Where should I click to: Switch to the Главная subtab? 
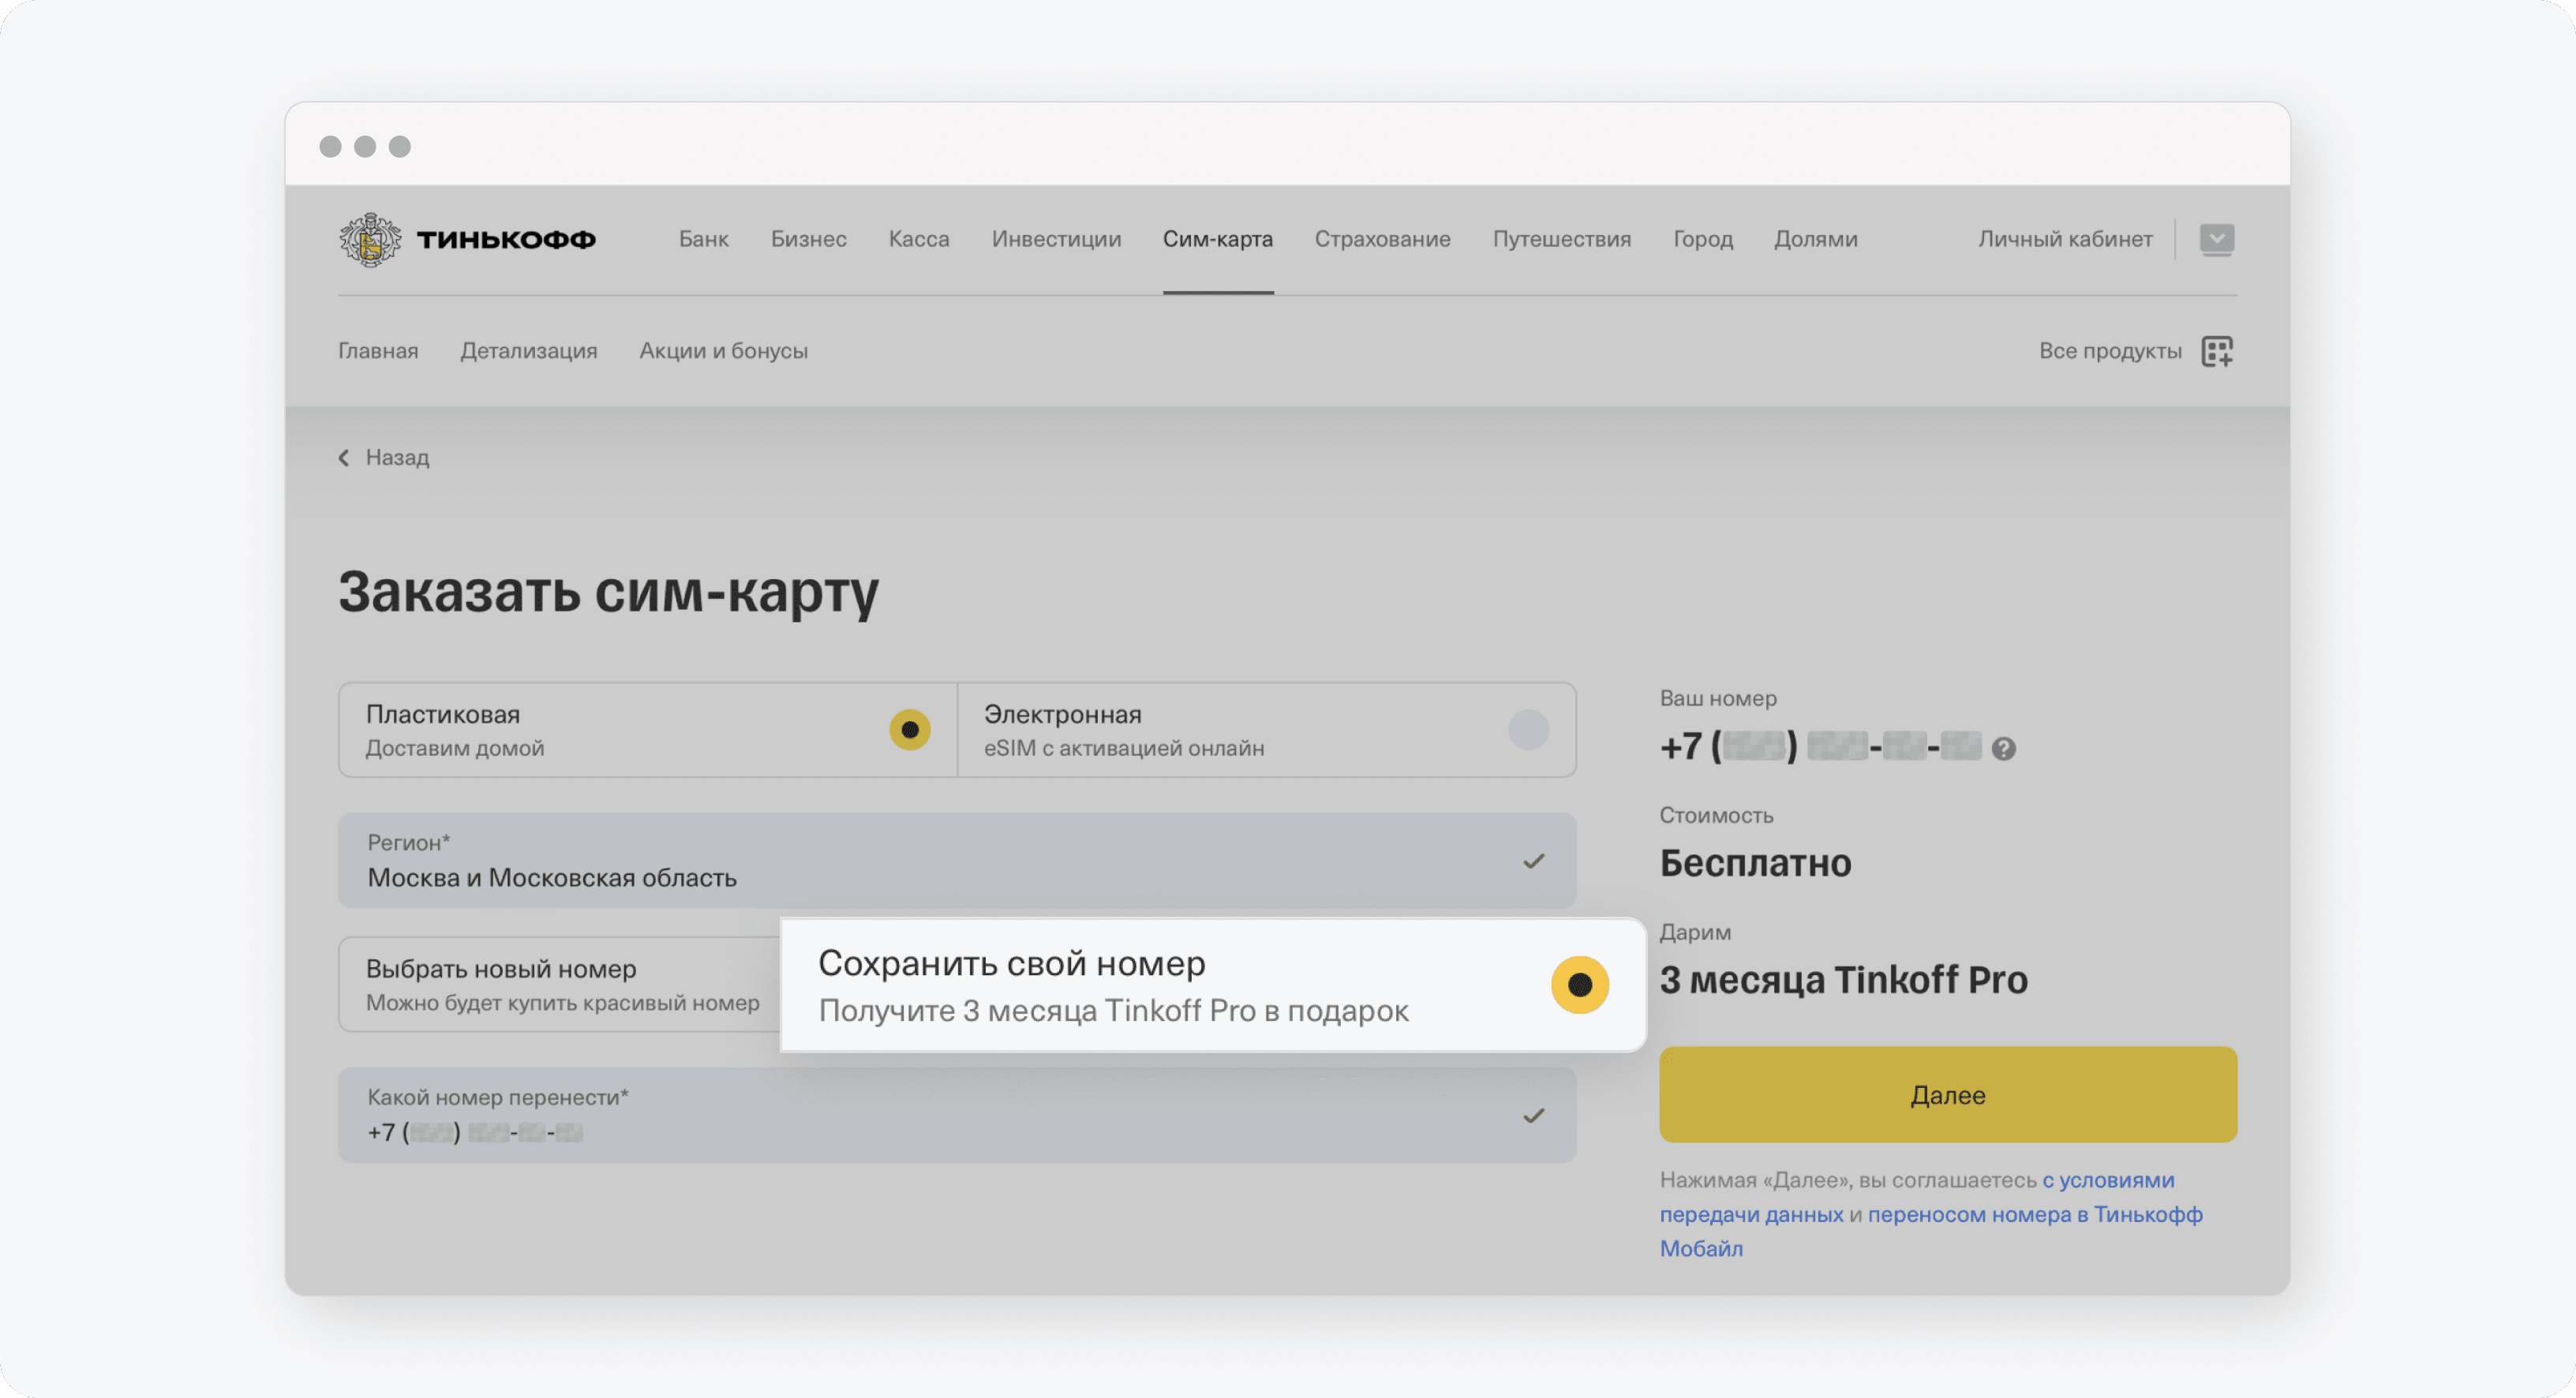click(x=378, y=351)
